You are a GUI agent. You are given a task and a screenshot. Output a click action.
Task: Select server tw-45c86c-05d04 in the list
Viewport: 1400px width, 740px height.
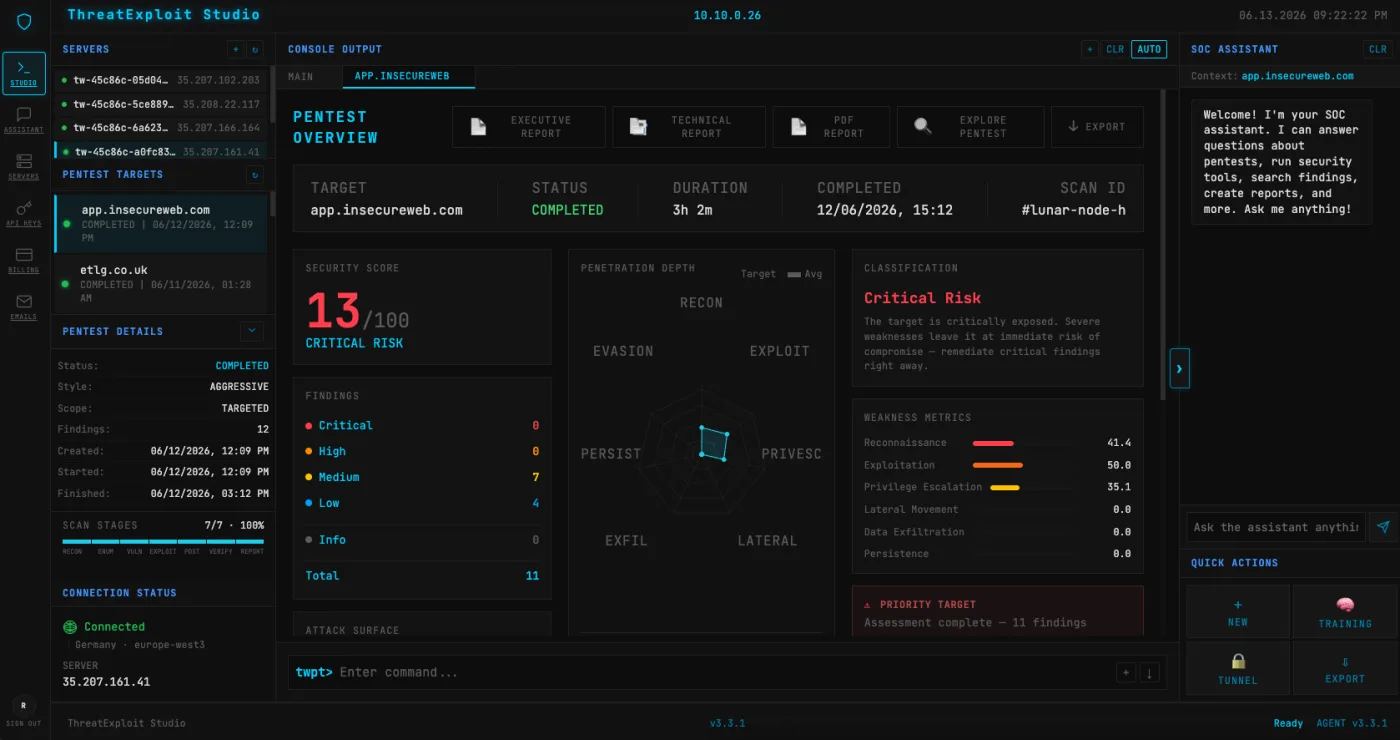click(x=163, y=80)
